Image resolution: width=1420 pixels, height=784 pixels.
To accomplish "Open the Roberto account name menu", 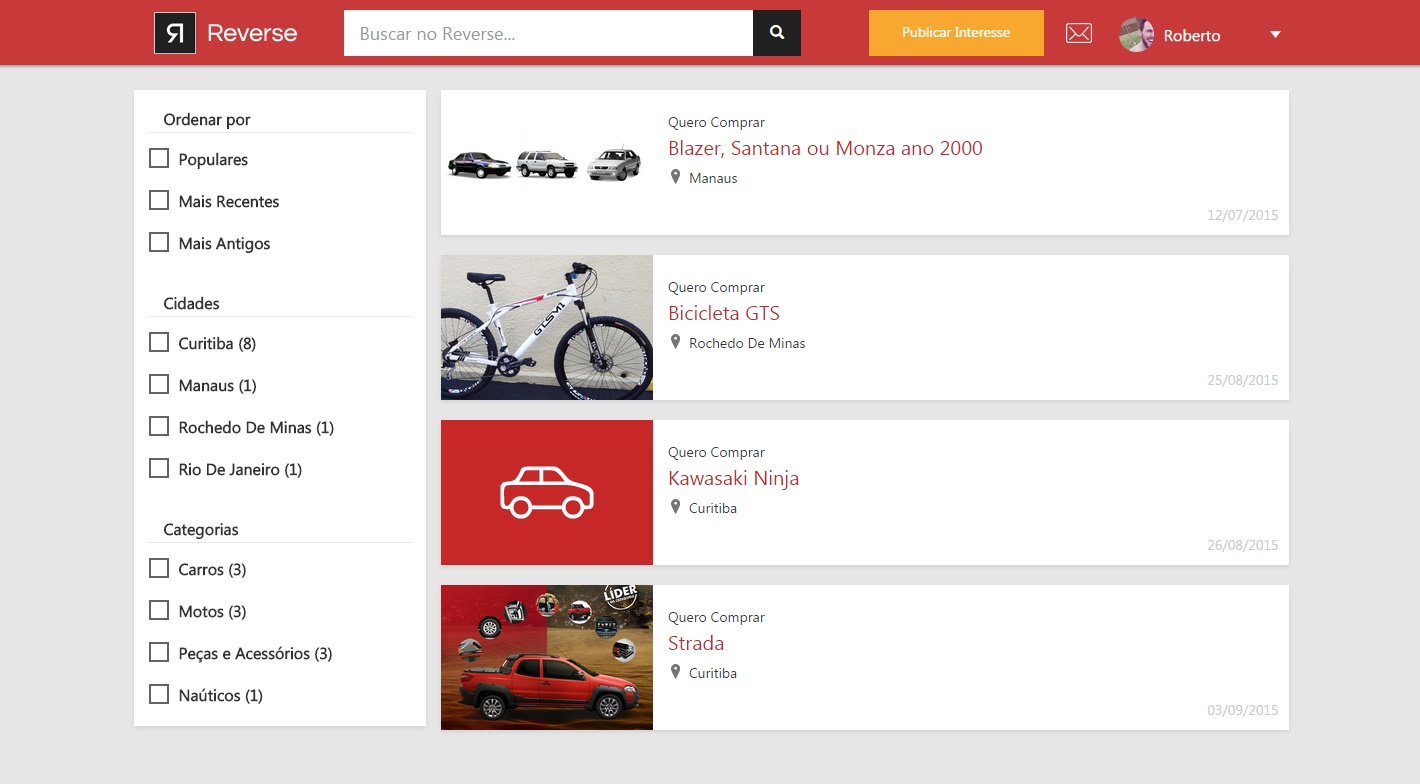I will 1191,36.
